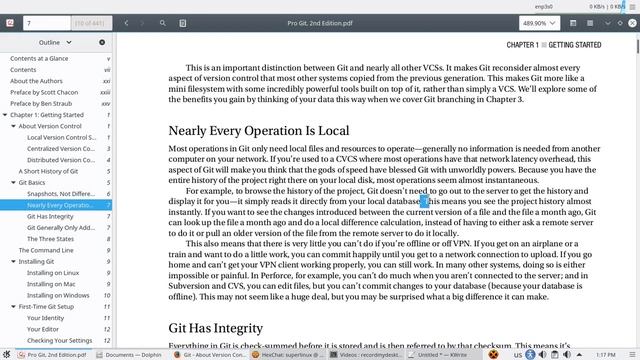Select the continuous view icon in toolbar
This screenshot has width=640, height=360.
pos(590,23)
